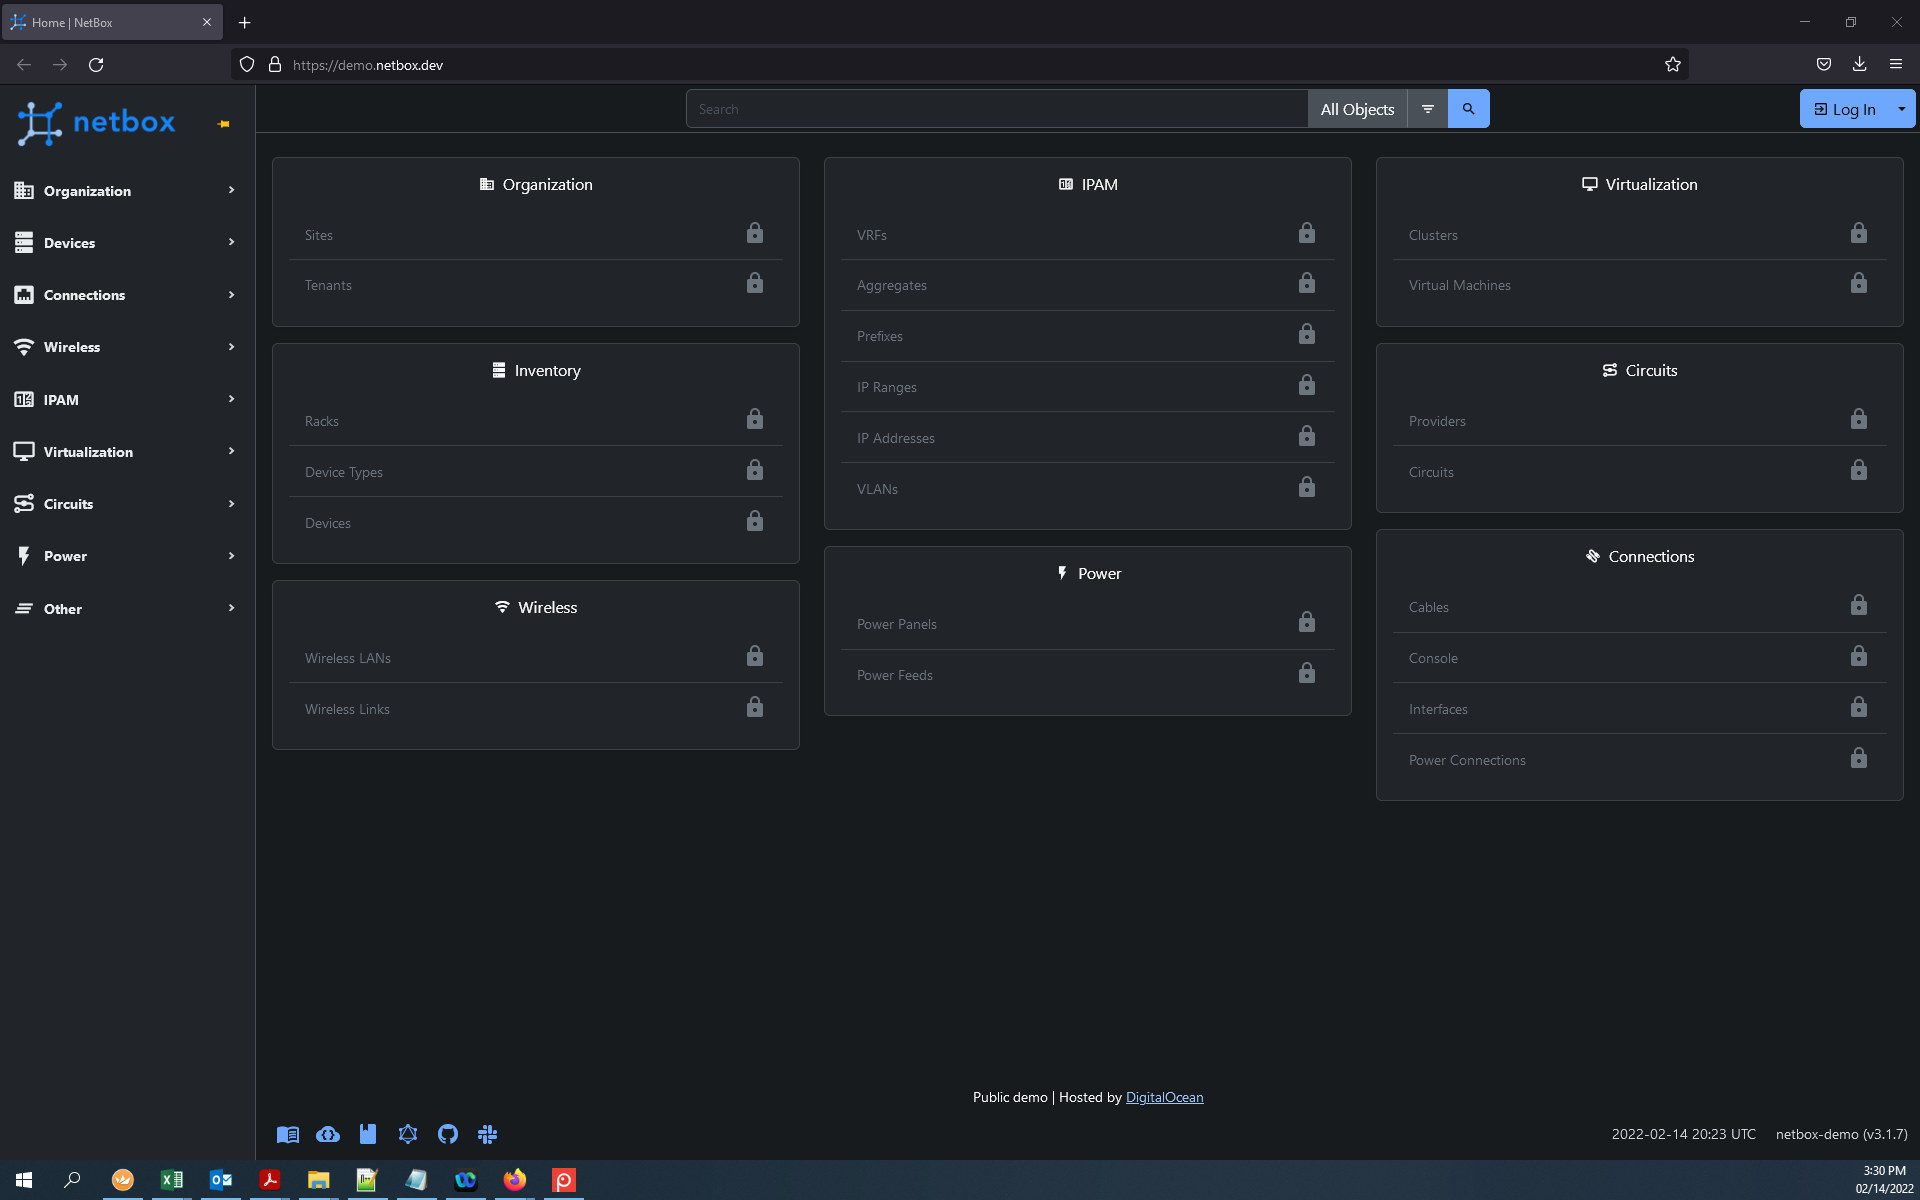The height and width of the screenshot is (1200, 1920).
Task: Click the search filter icon button
Action: (x=1427, y=109)
